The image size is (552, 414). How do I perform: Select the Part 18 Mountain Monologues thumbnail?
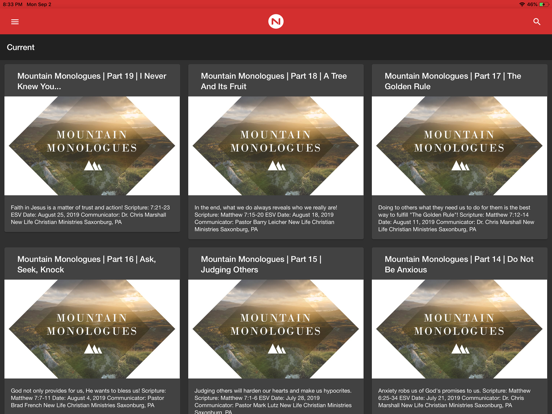tap(276, 146)
